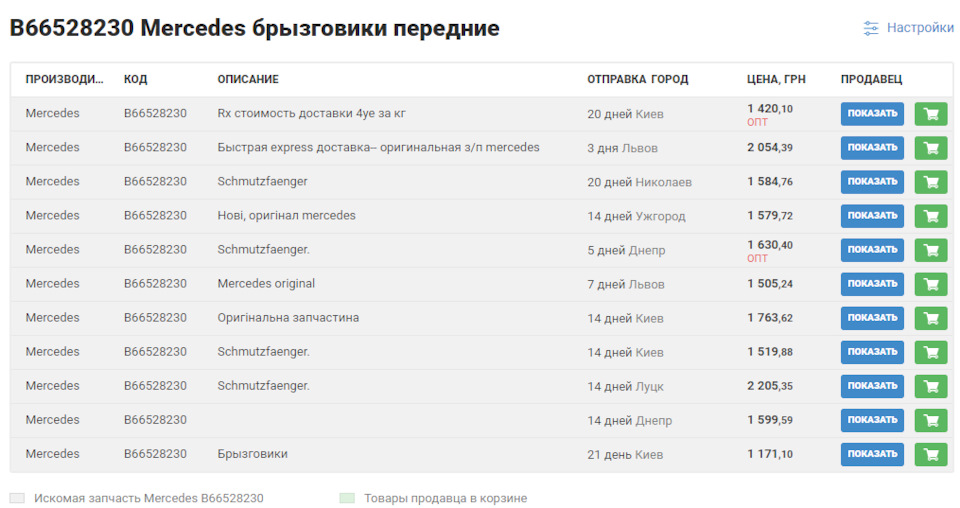The width and height of the screenshot is (960, 508).
Task: Add the 1 171,10 Киев offer to cart
Action: pyautogui.click(x=931, y=454)
